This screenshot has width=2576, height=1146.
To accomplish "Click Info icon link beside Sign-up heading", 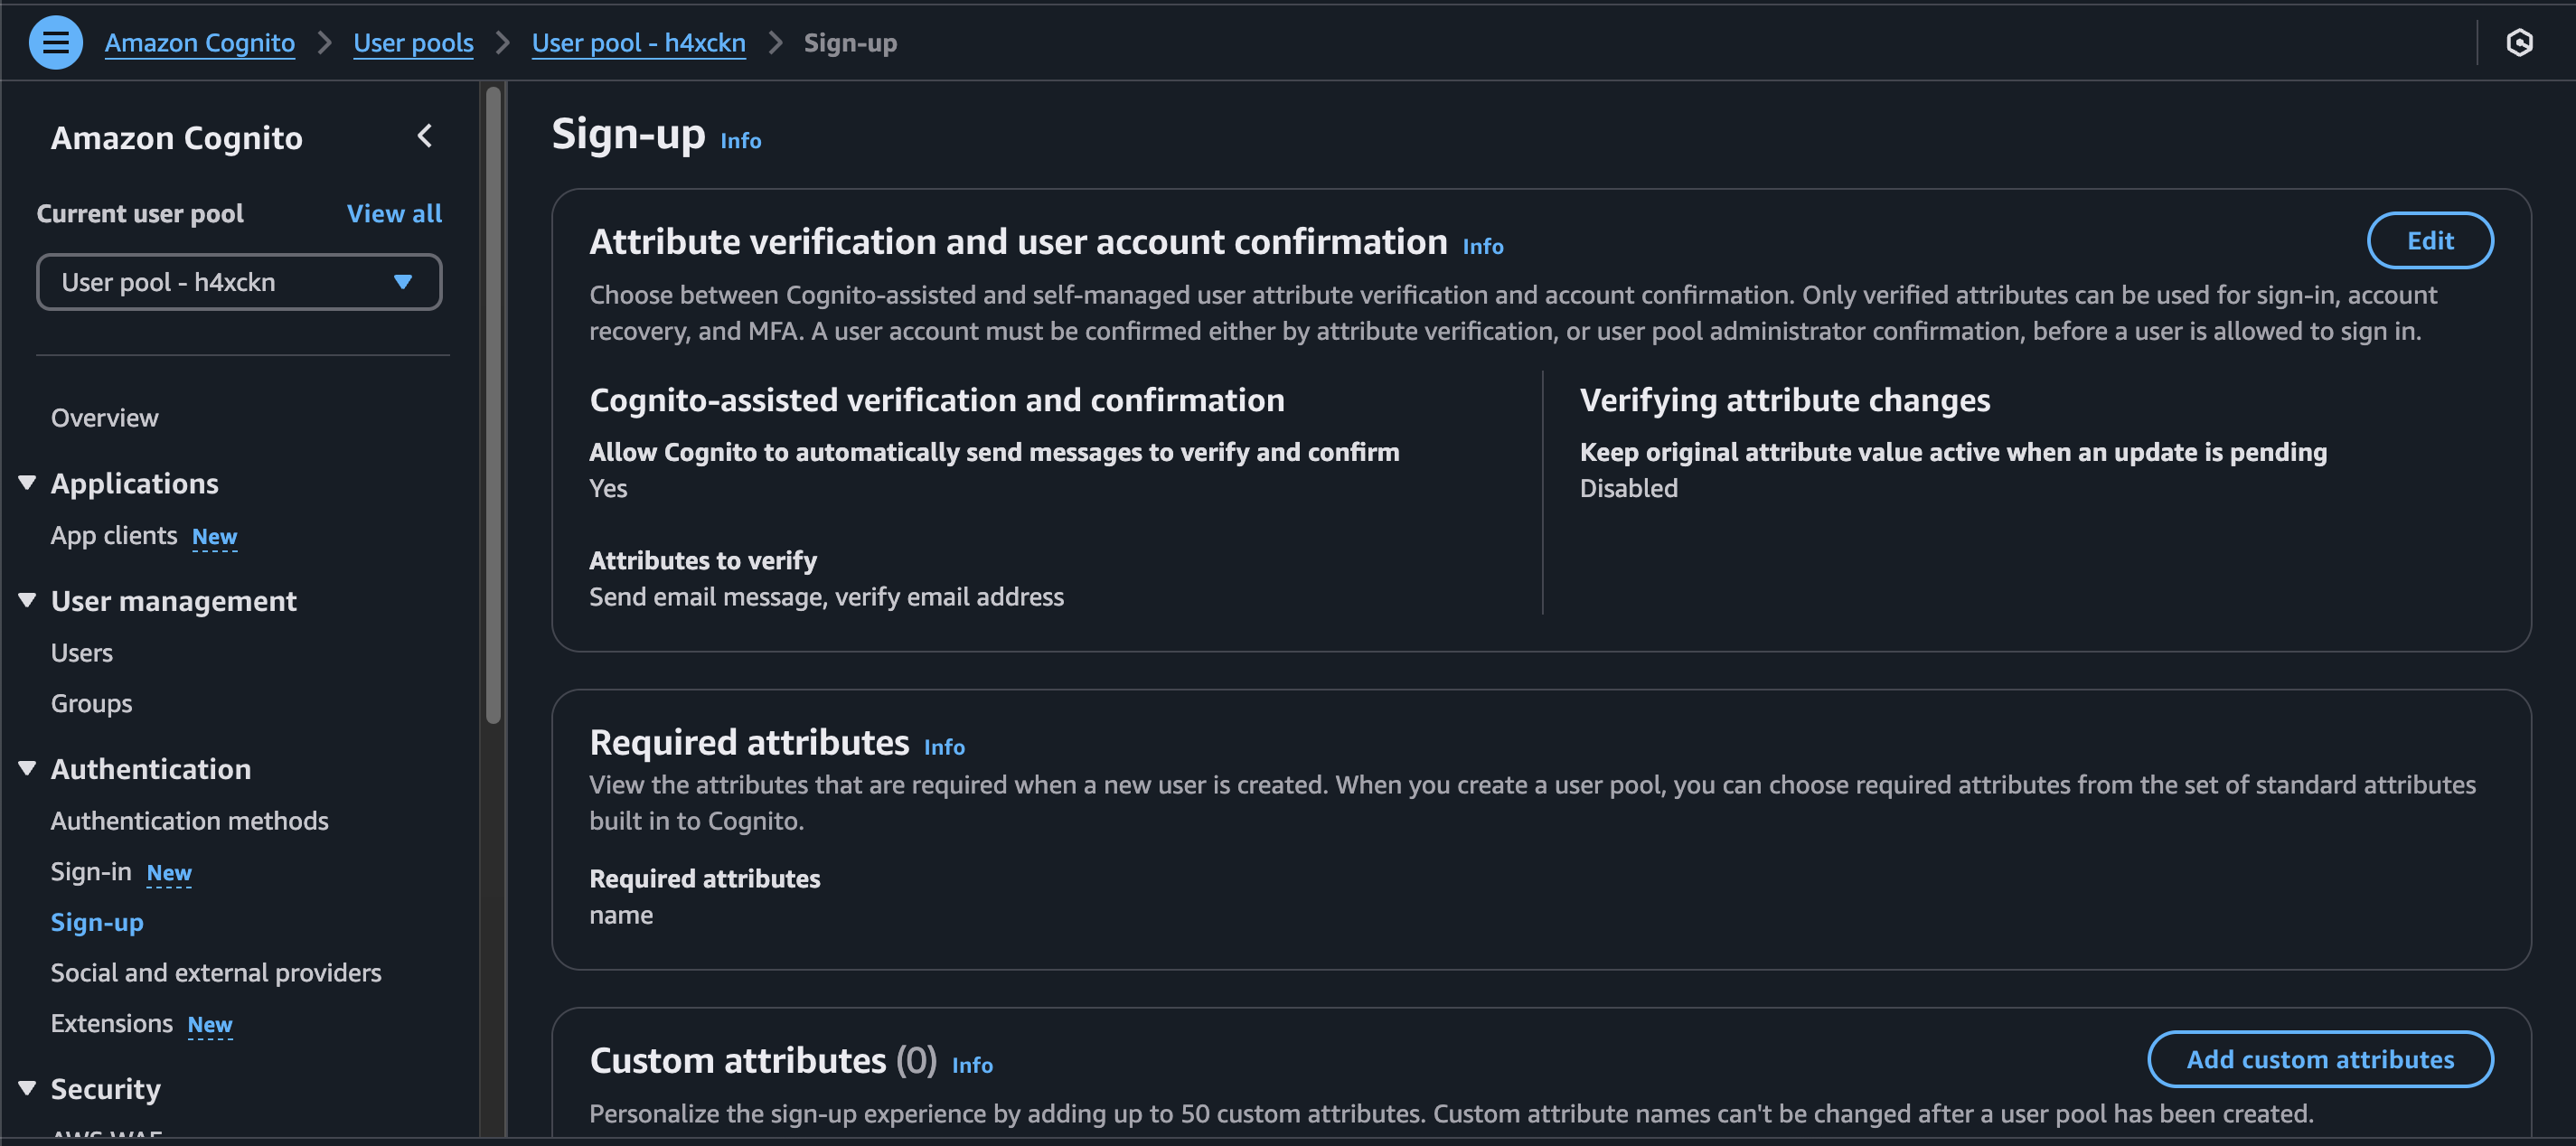I will (x=740, y=141).
